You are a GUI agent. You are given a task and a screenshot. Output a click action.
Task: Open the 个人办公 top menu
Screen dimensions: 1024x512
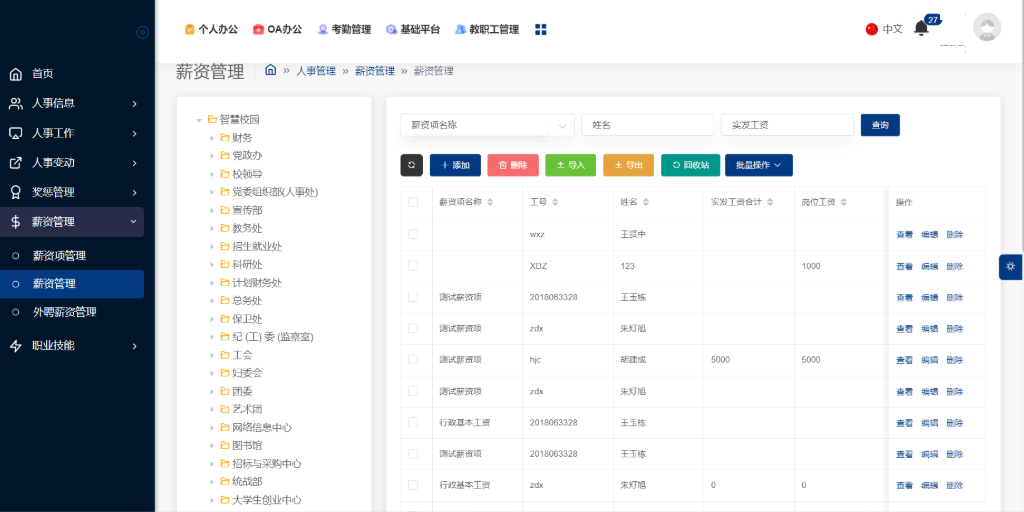(211, 29)
